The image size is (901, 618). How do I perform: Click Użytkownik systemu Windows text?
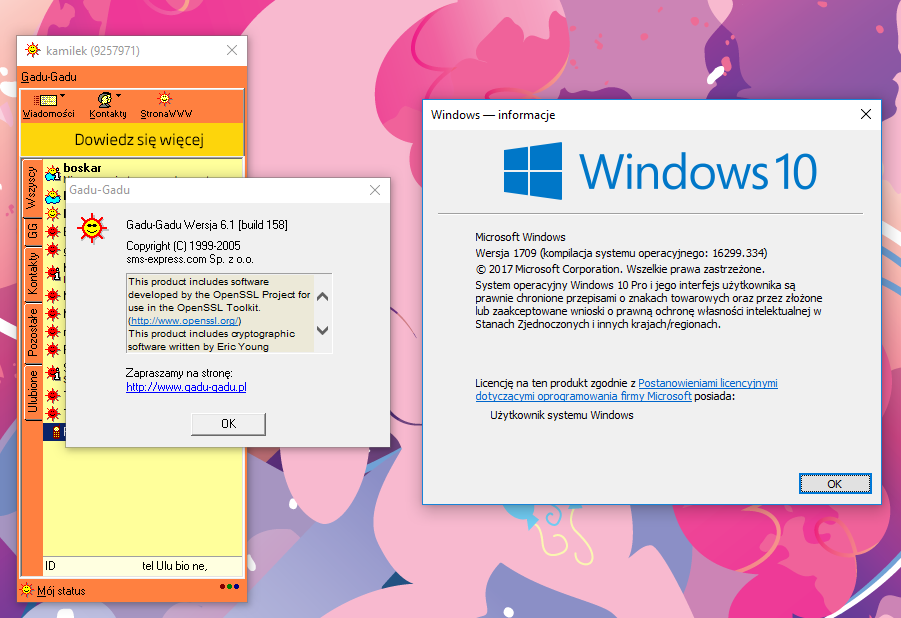(x=561, y=415)
